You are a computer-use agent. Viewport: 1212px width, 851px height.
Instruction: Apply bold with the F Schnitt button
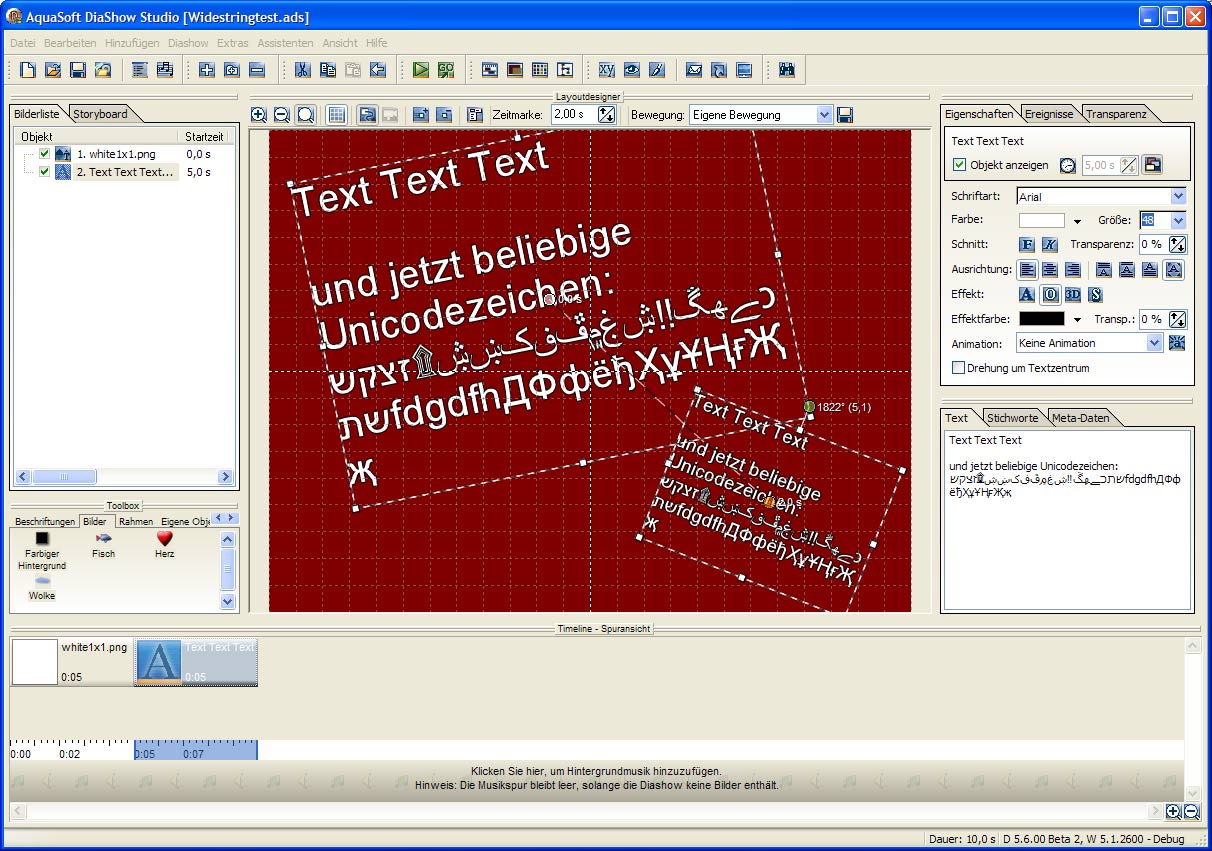point(1026,244)
